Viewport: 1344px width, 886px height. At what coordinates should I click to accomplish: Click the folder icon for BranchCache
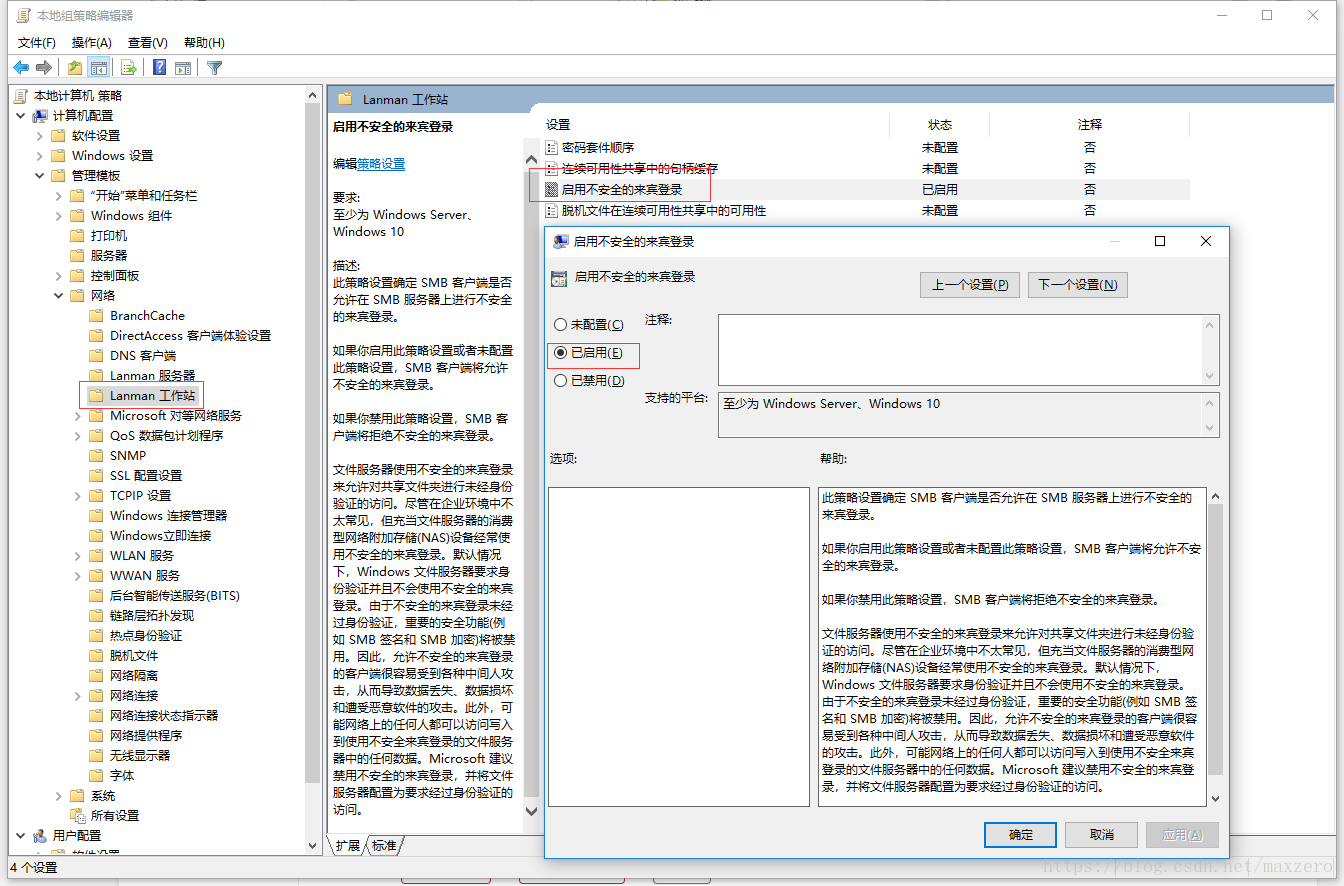[96, 315]
